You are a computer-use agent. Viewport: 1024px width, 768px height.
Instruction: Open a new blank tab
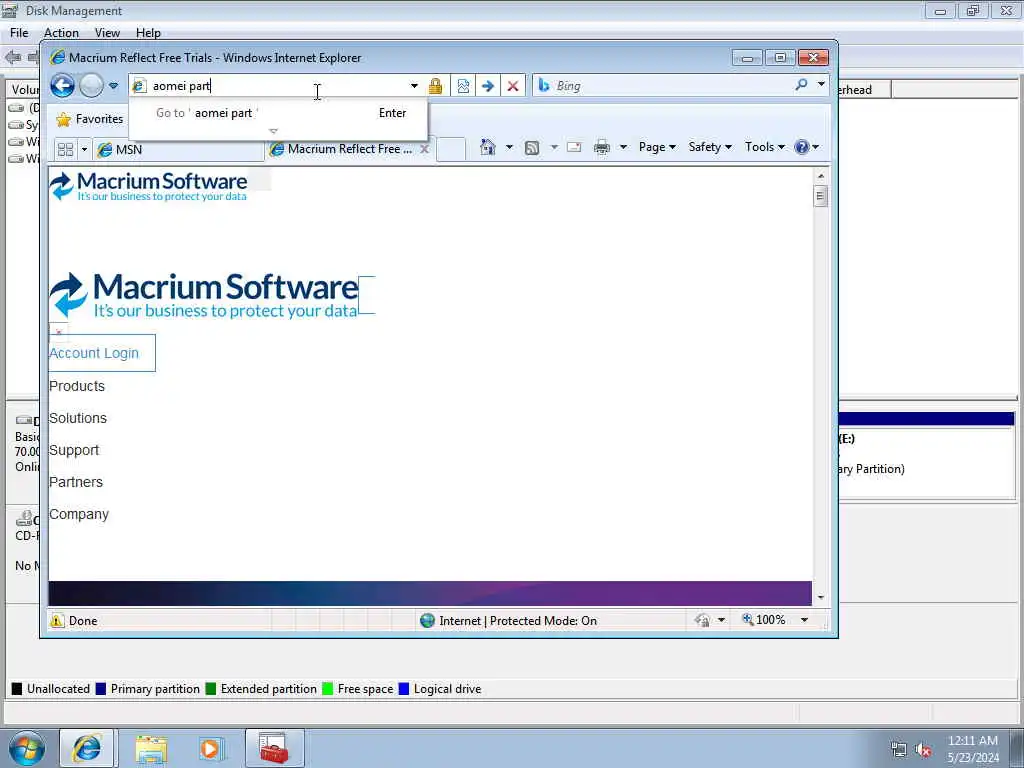click(x=451, y=149)
